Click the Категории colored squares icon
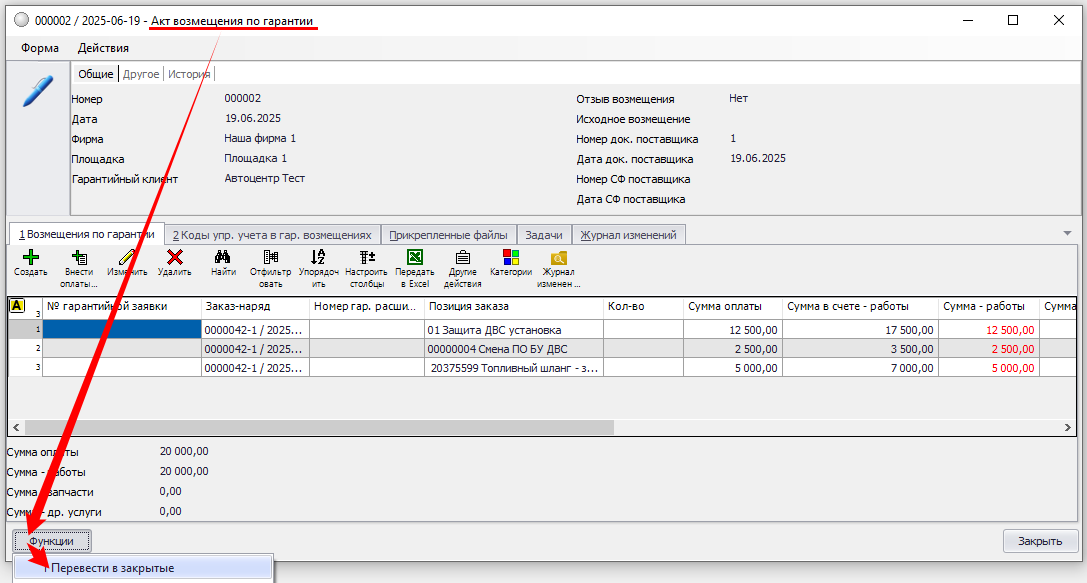 pos(510,258)
